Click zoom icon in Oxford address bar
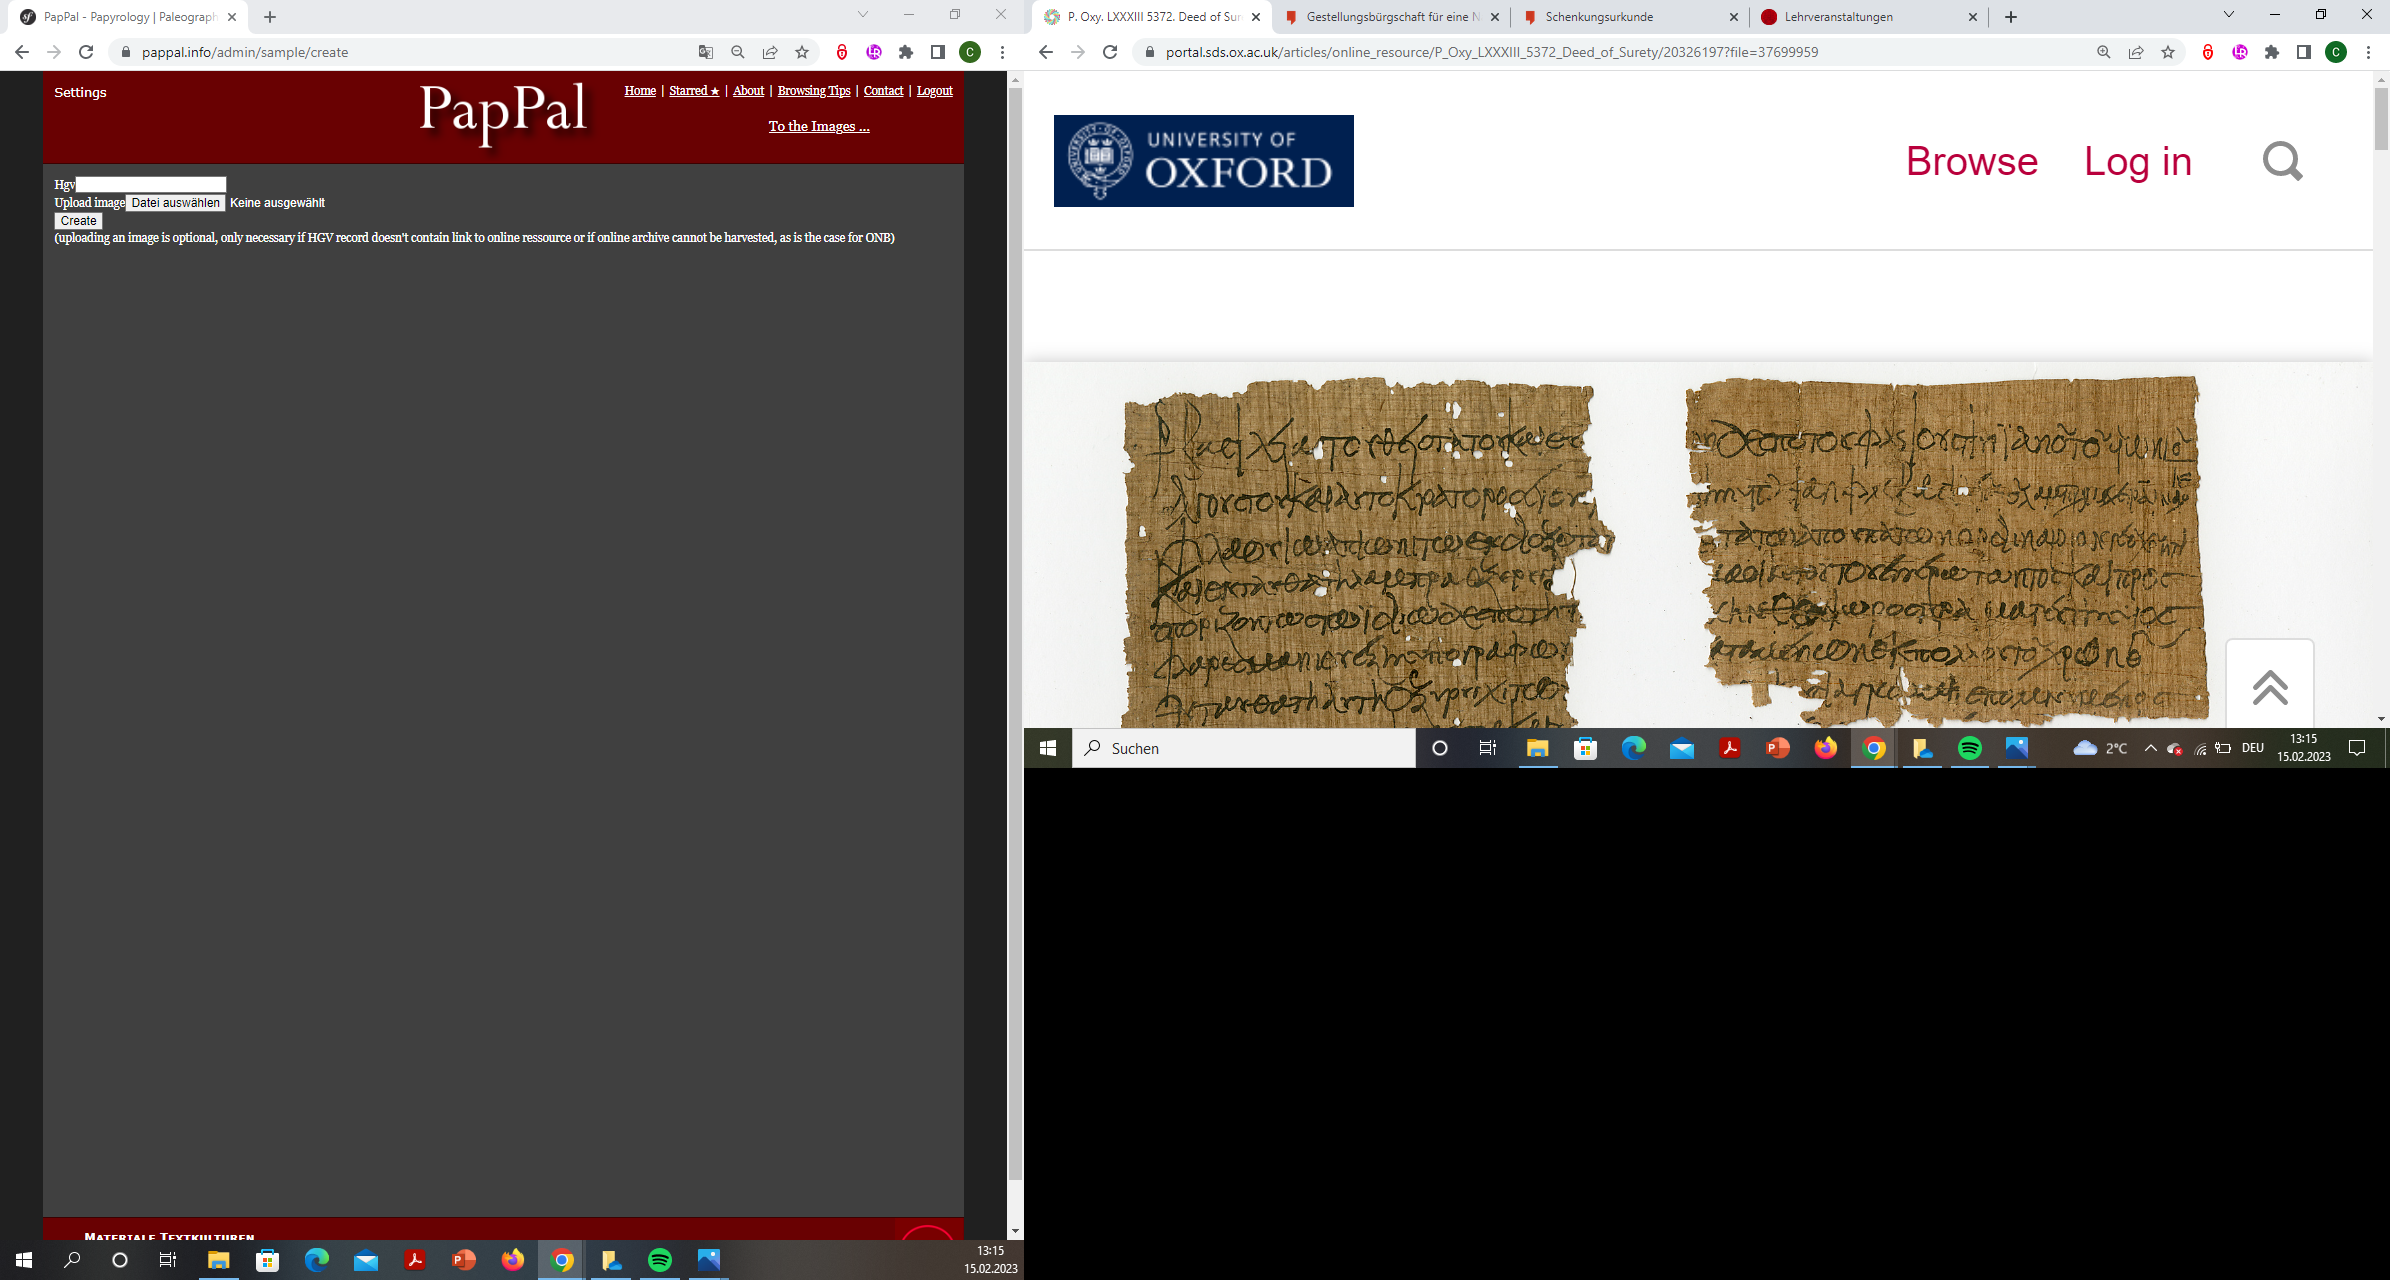The image size is (2390, 1280). pyautogui.click(x=2104, y=52)
